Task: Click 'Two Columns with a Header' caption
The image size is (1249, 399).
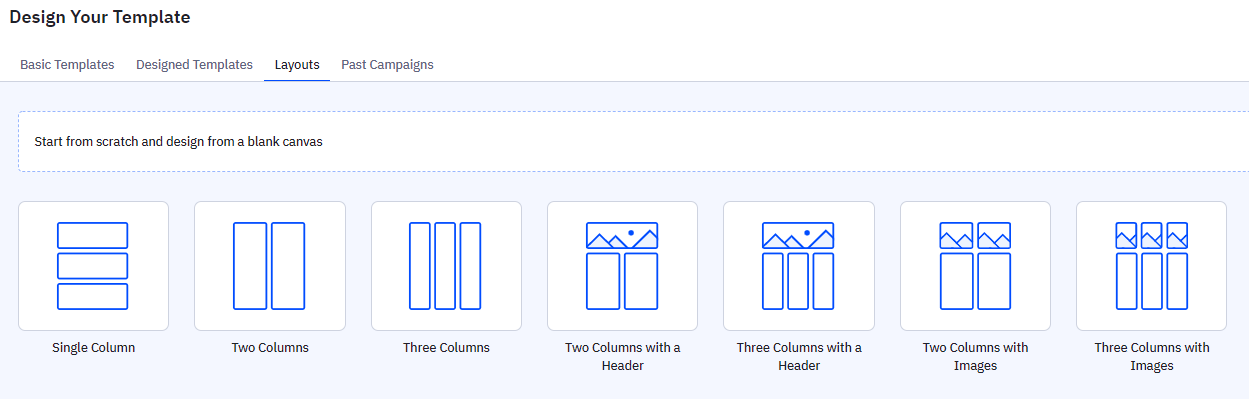Action: [x=622, y=357]
